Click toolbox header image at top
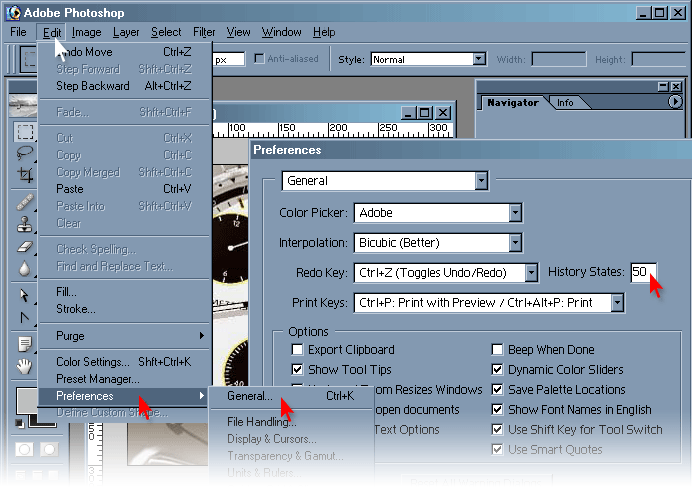This screenshot has height=499, width=692. (23, 105)
